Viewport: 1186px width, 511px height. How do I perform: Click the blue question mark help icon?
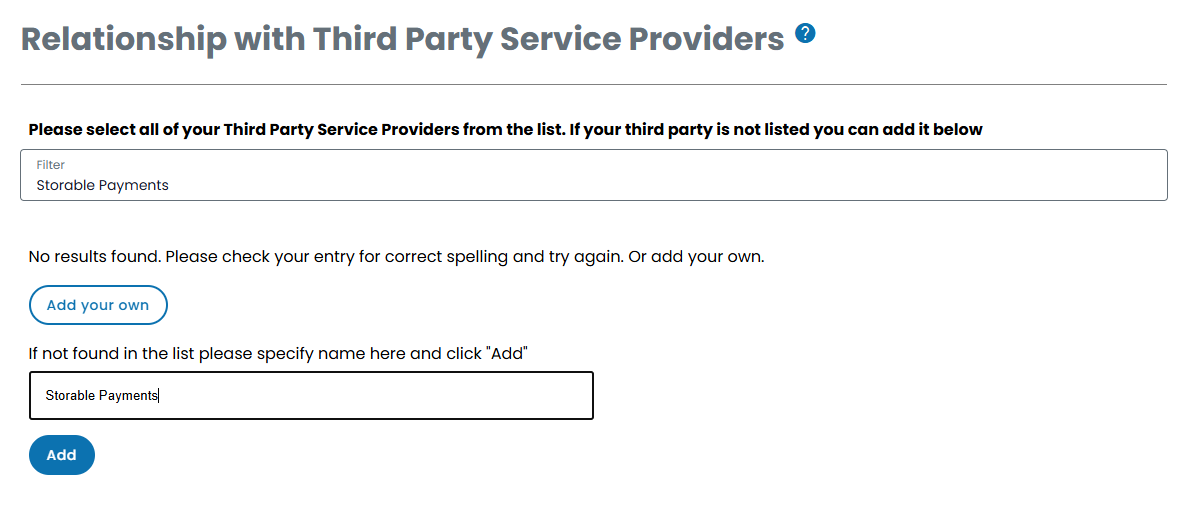coord(805,34)
